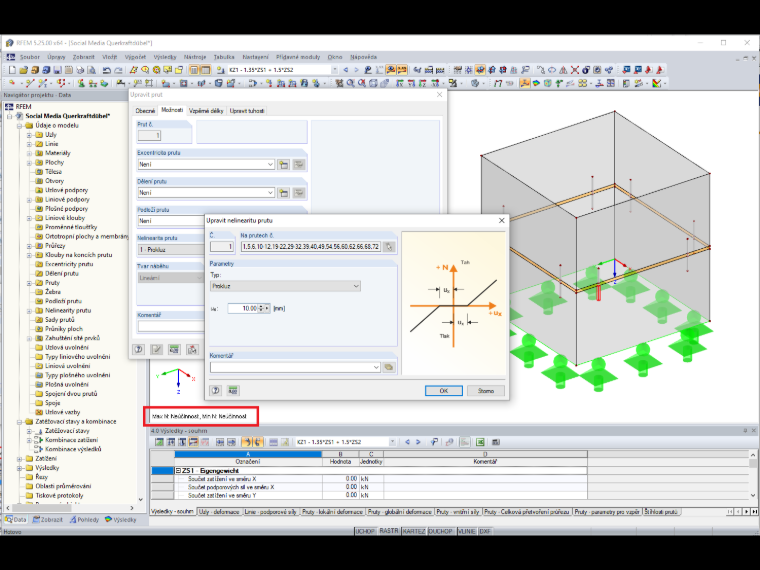
Task: Open Výsledky tab at navigator bottom
Action: [121, 520]
